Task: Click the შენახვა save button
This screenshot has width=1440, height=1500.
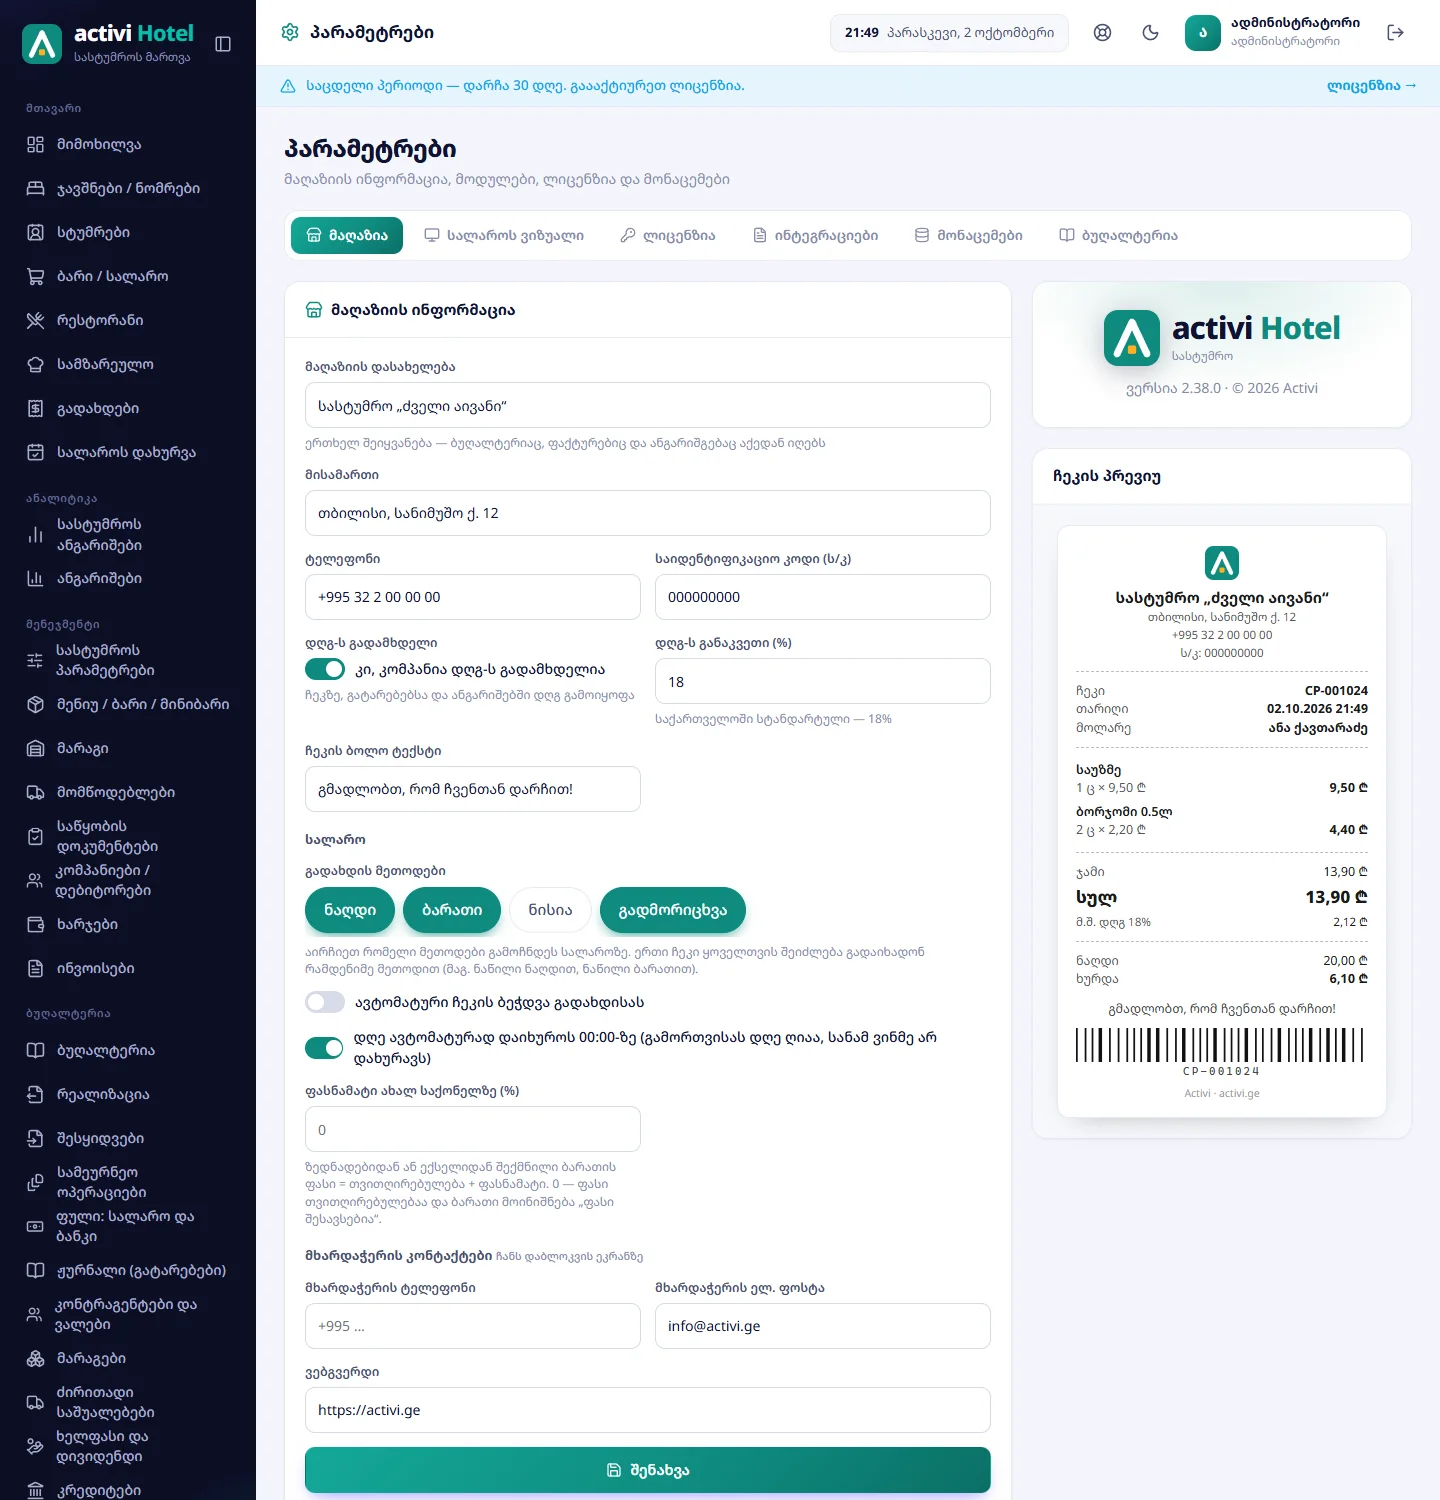Action: (x=648, y=1470)
